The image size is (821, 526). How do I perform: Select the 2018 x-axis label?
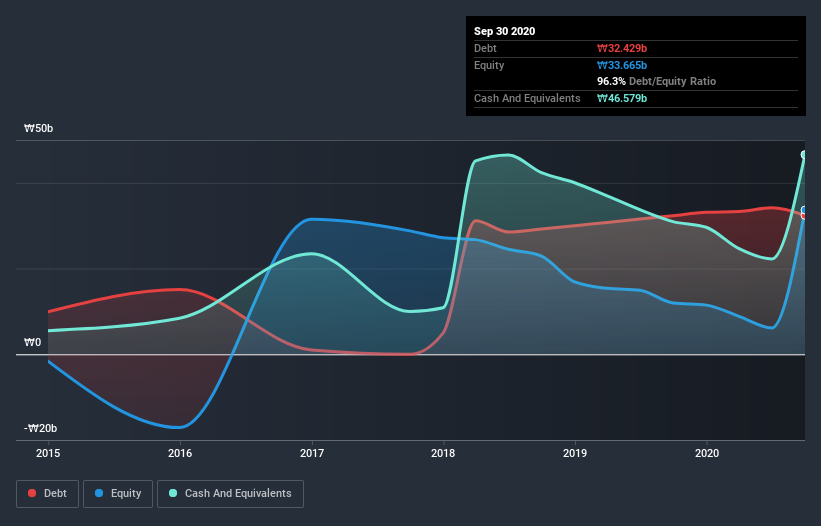coord(443,453)
